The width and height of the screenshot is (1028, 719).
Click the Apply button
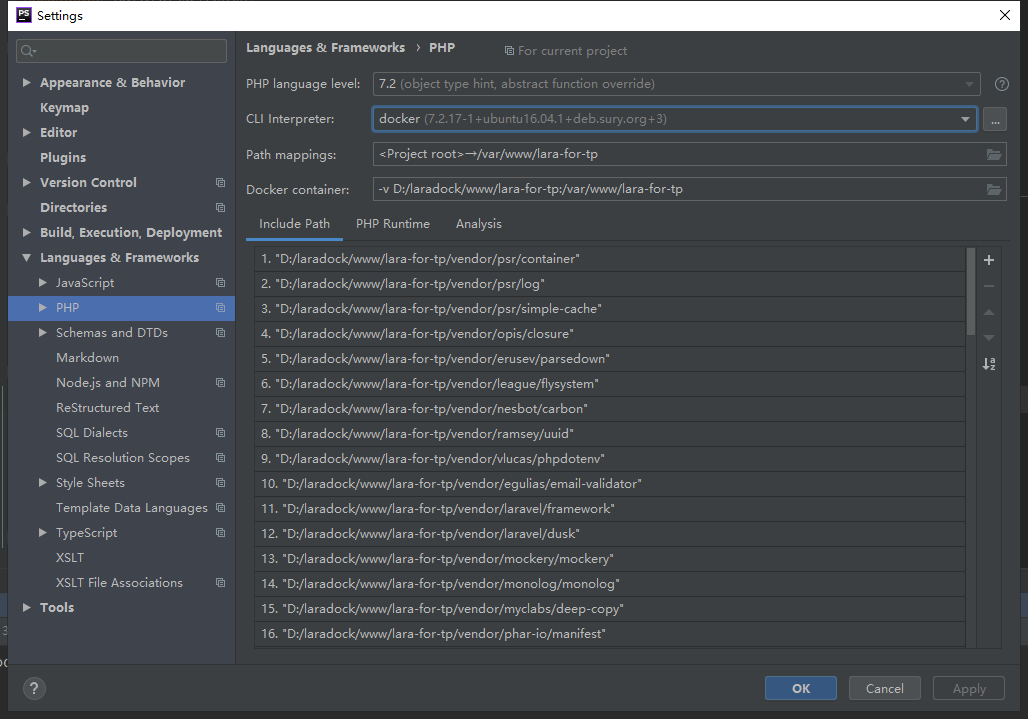point(969,688)
